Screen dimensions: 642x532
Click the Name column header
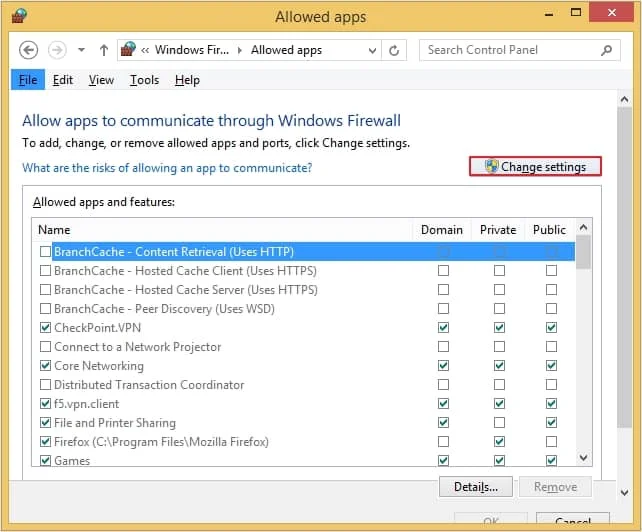222,230
